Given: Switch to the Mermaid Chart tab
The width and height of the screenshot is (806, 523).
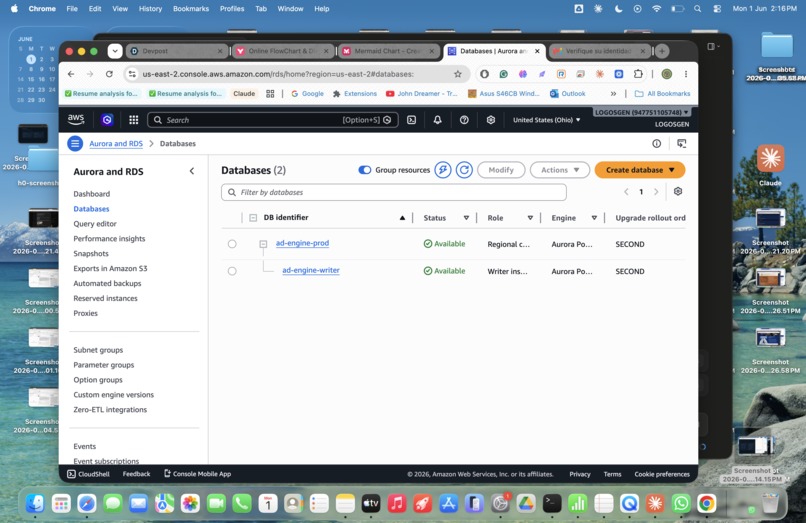Looking at the screenshot, I should [389, 51].
